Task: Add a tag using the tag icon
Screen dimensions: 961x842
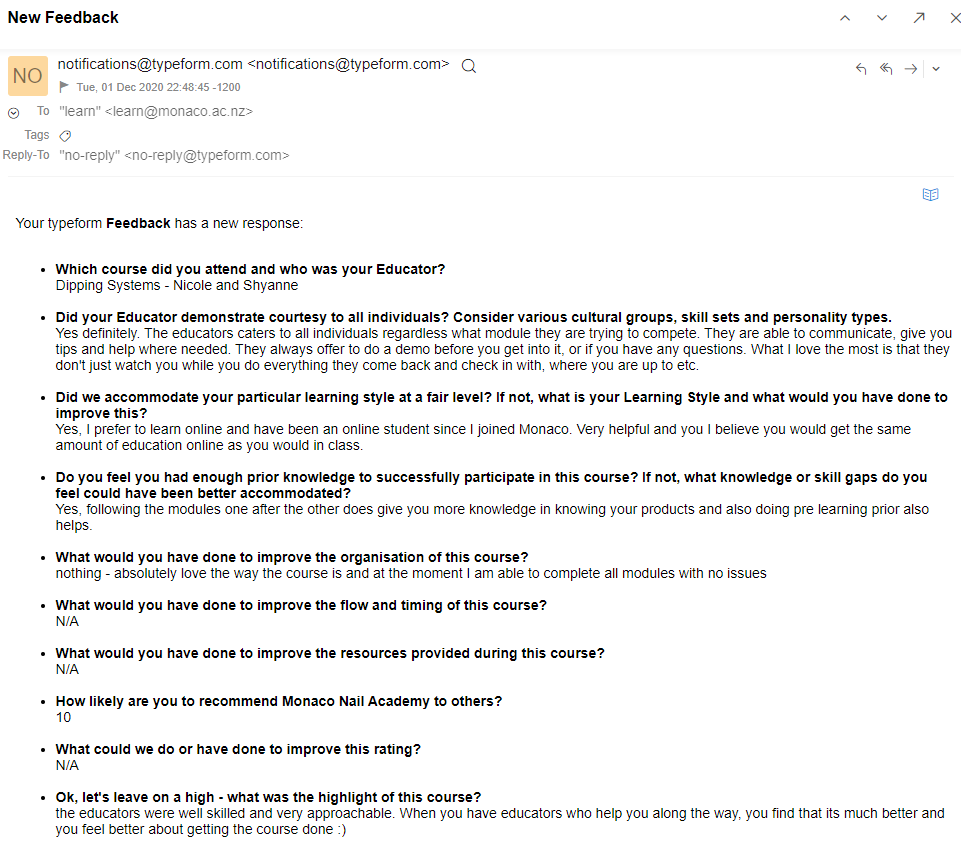Action: pos(65,135)
